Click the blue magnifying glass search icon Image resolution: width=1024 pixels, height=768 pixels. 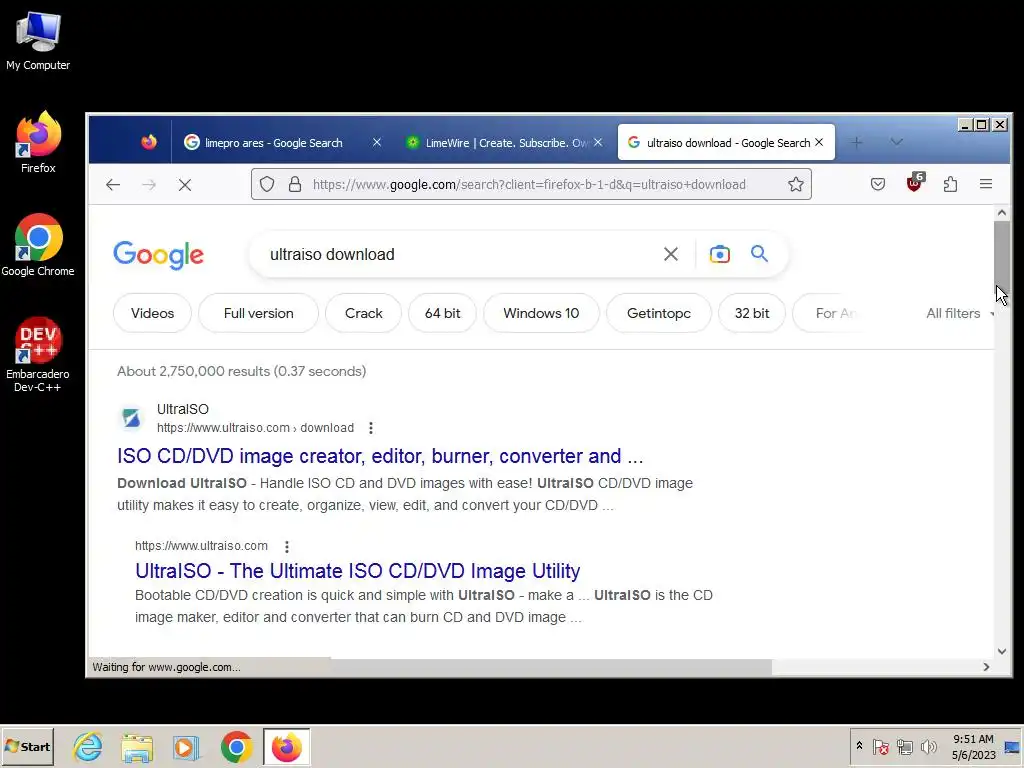759,253
